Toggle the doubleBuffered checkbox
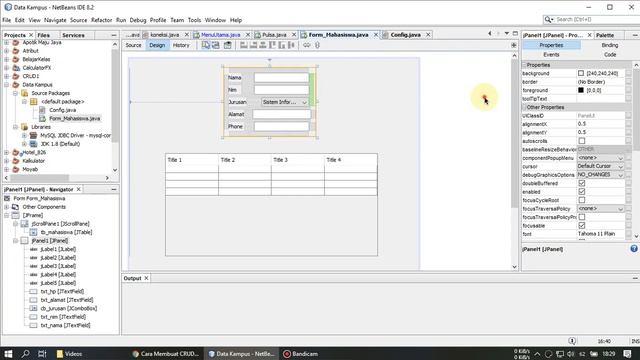 pos(582,183)
